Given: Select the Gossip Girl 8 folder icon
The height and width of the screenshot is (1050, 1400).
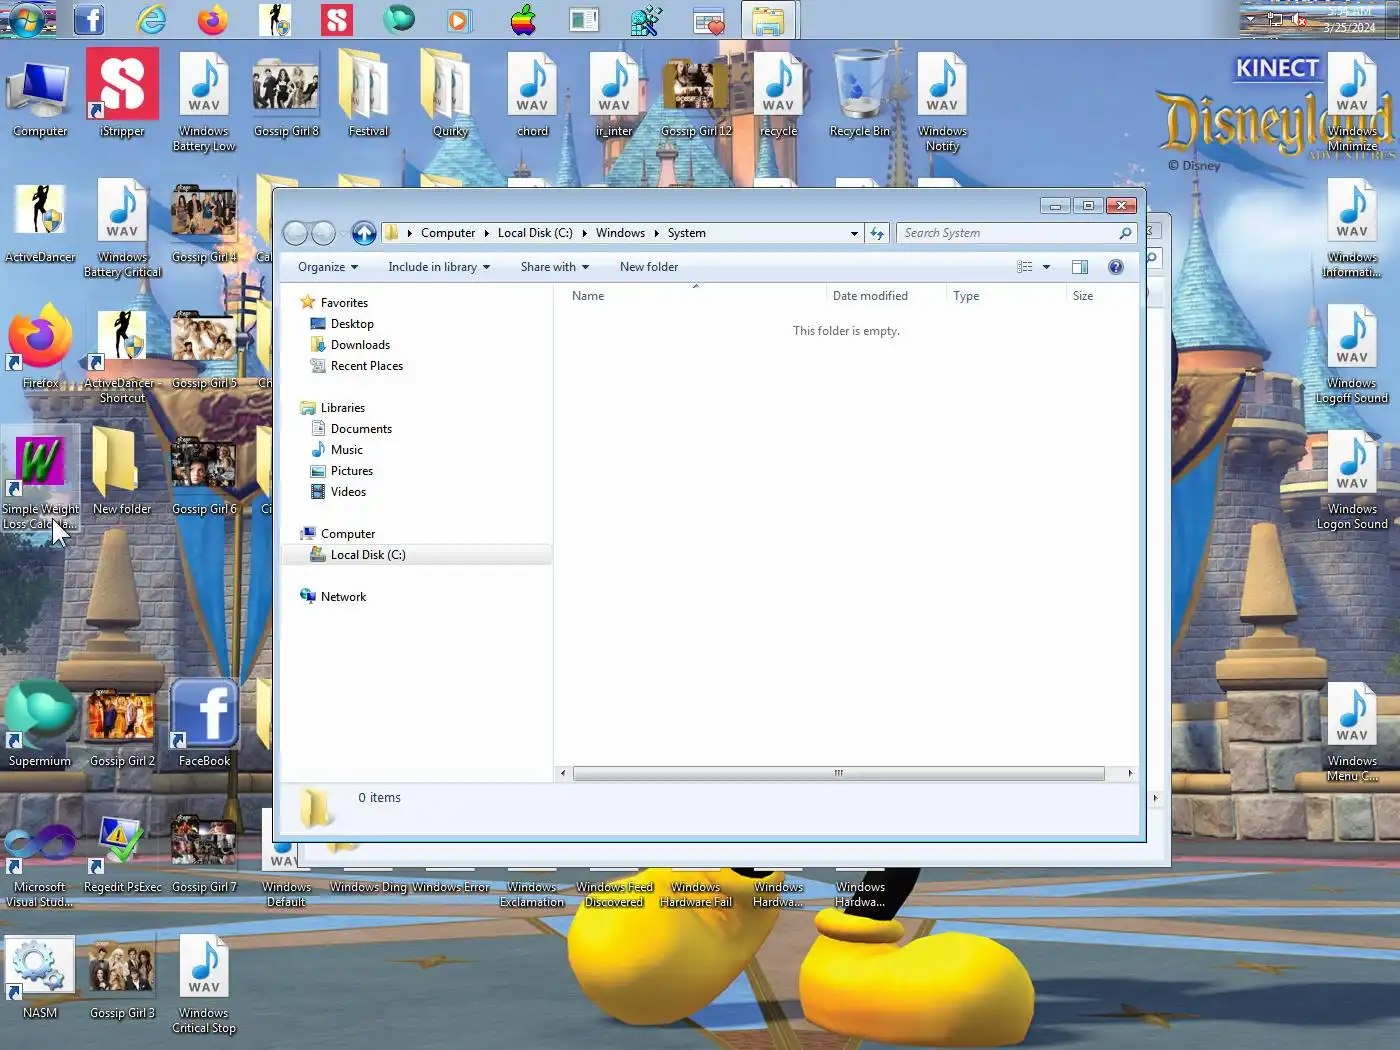Looking at the screenshot, I should 286,95.
